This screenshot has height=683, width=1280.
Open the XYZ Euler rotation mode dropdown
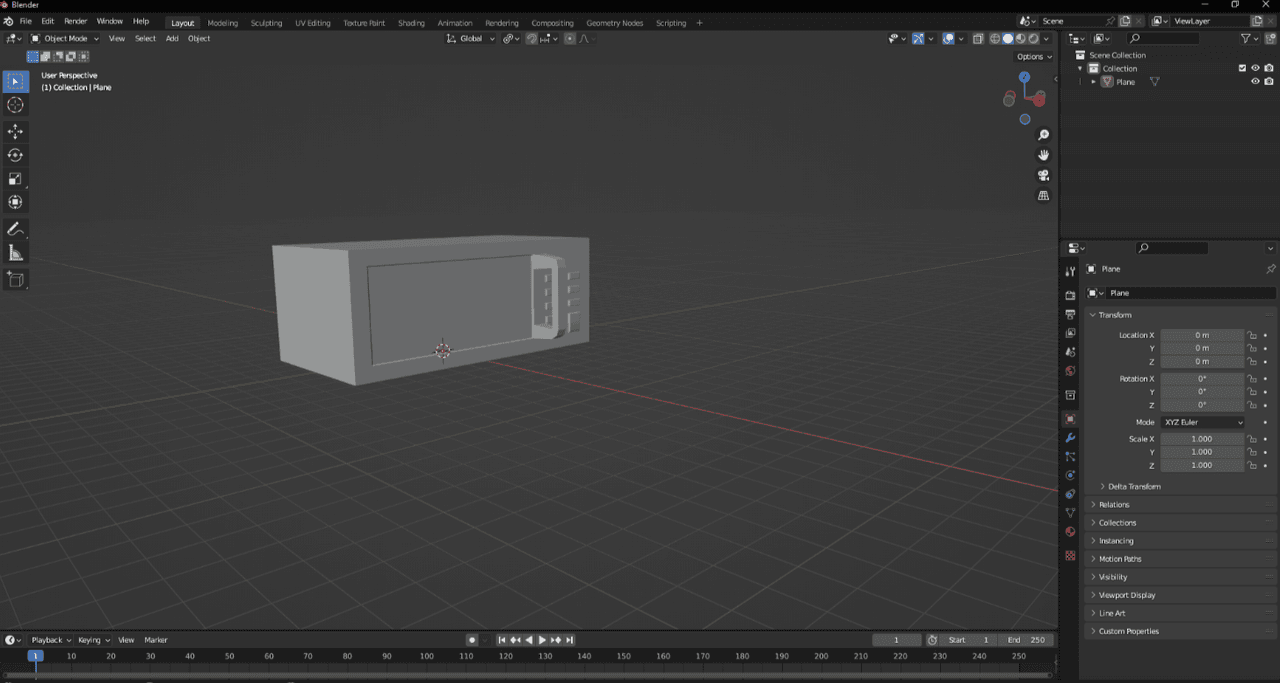[1203, 422]
